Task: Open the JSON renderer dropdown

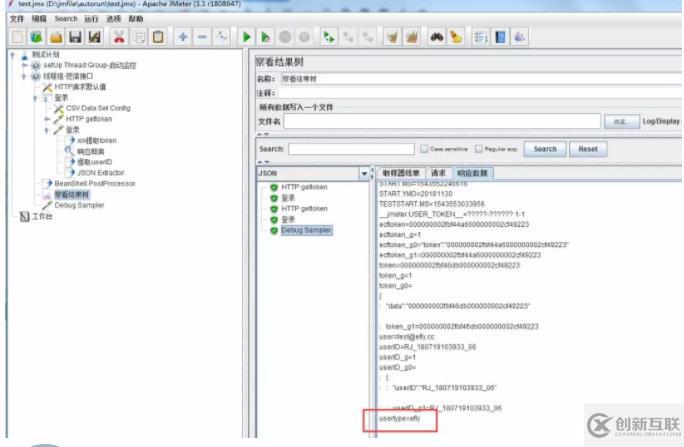Action: coord(364,174)
